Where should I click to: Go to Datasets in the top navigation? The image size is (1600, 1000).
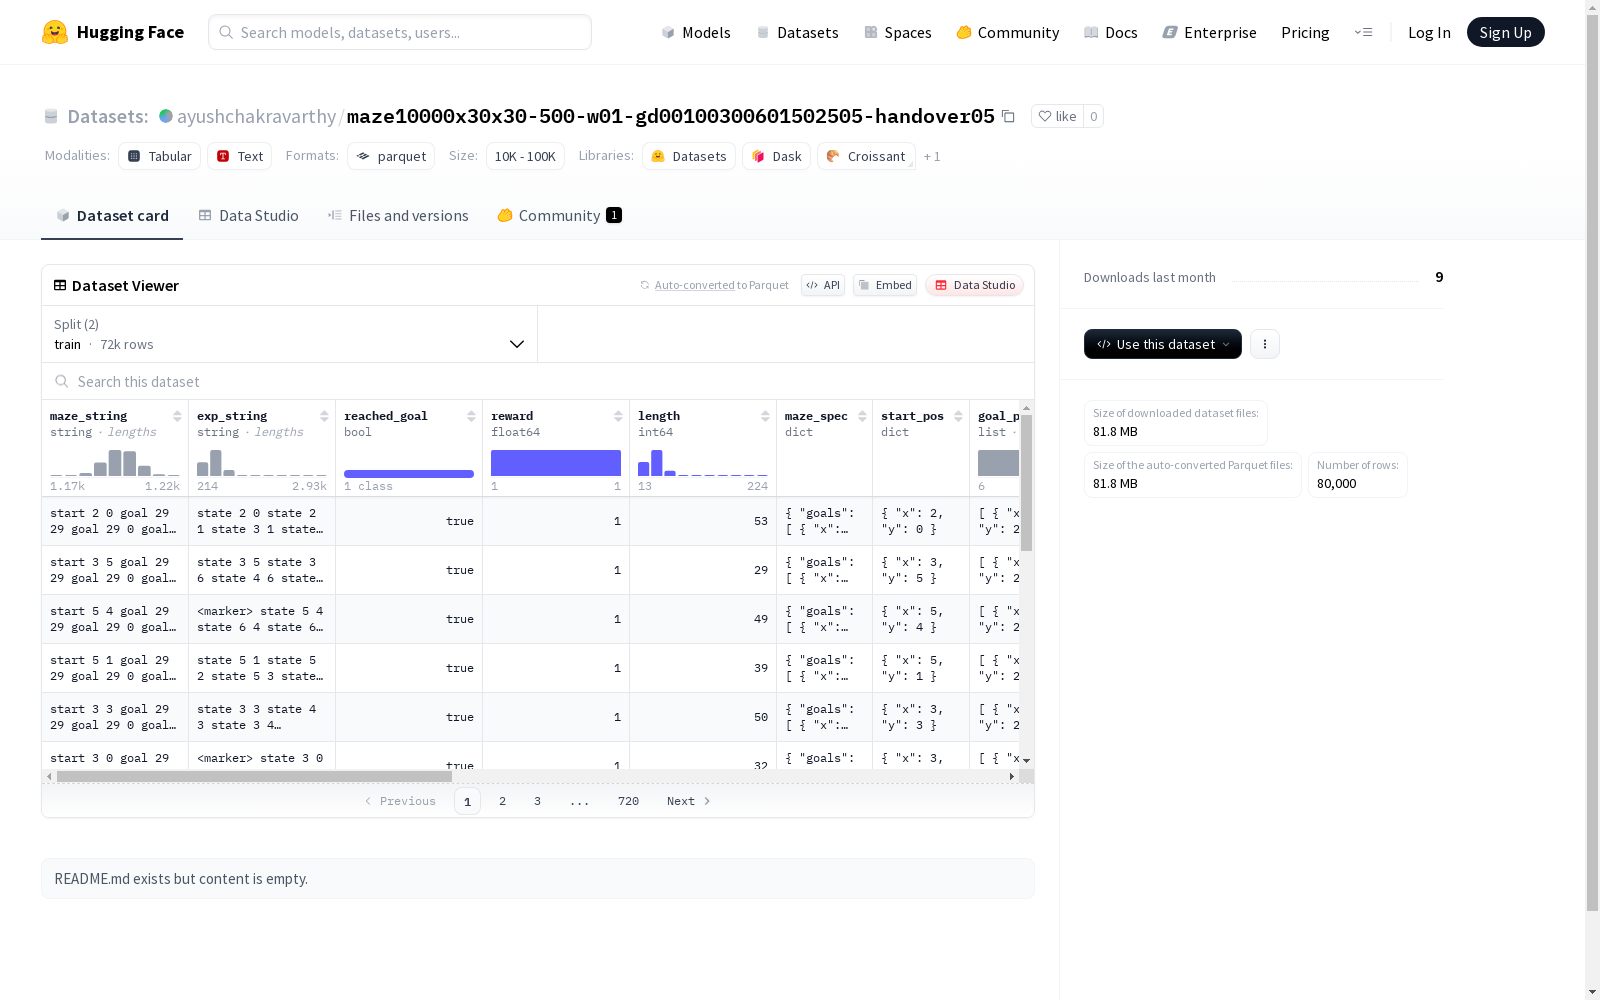[x=797, y=32]
